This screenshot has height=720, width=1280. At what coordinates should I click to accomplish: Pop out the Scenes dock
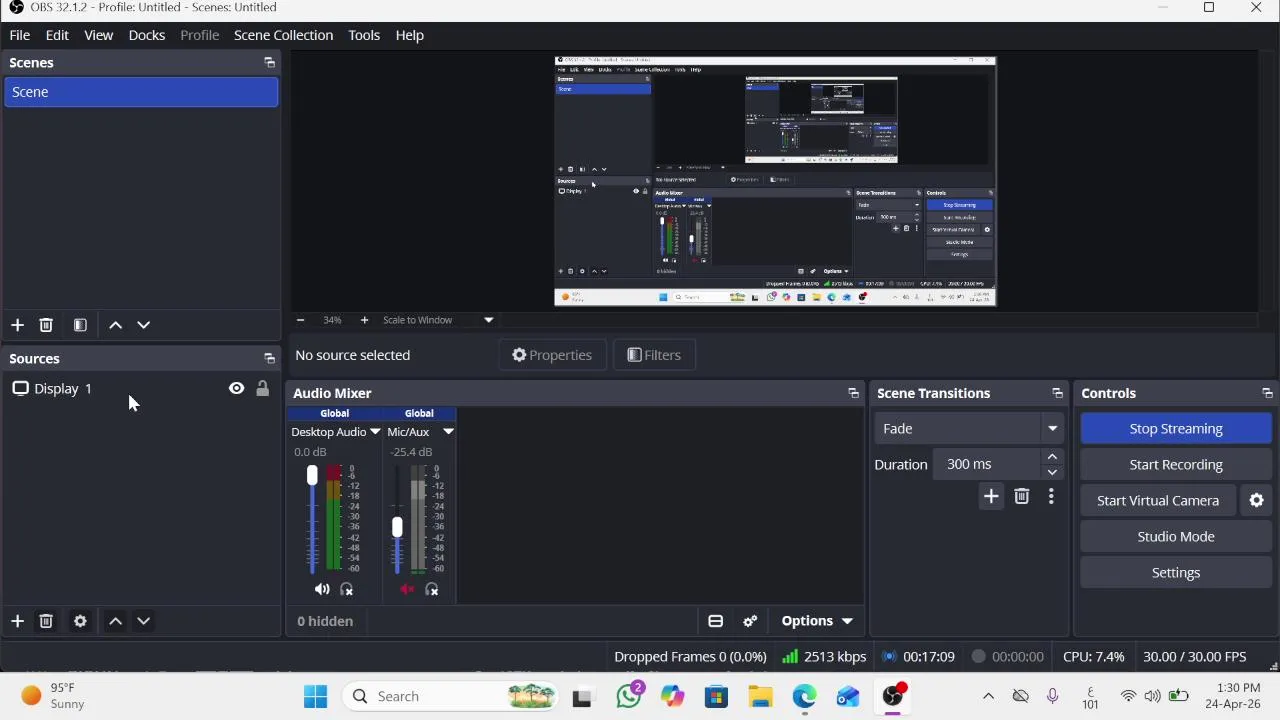point(269,63)
